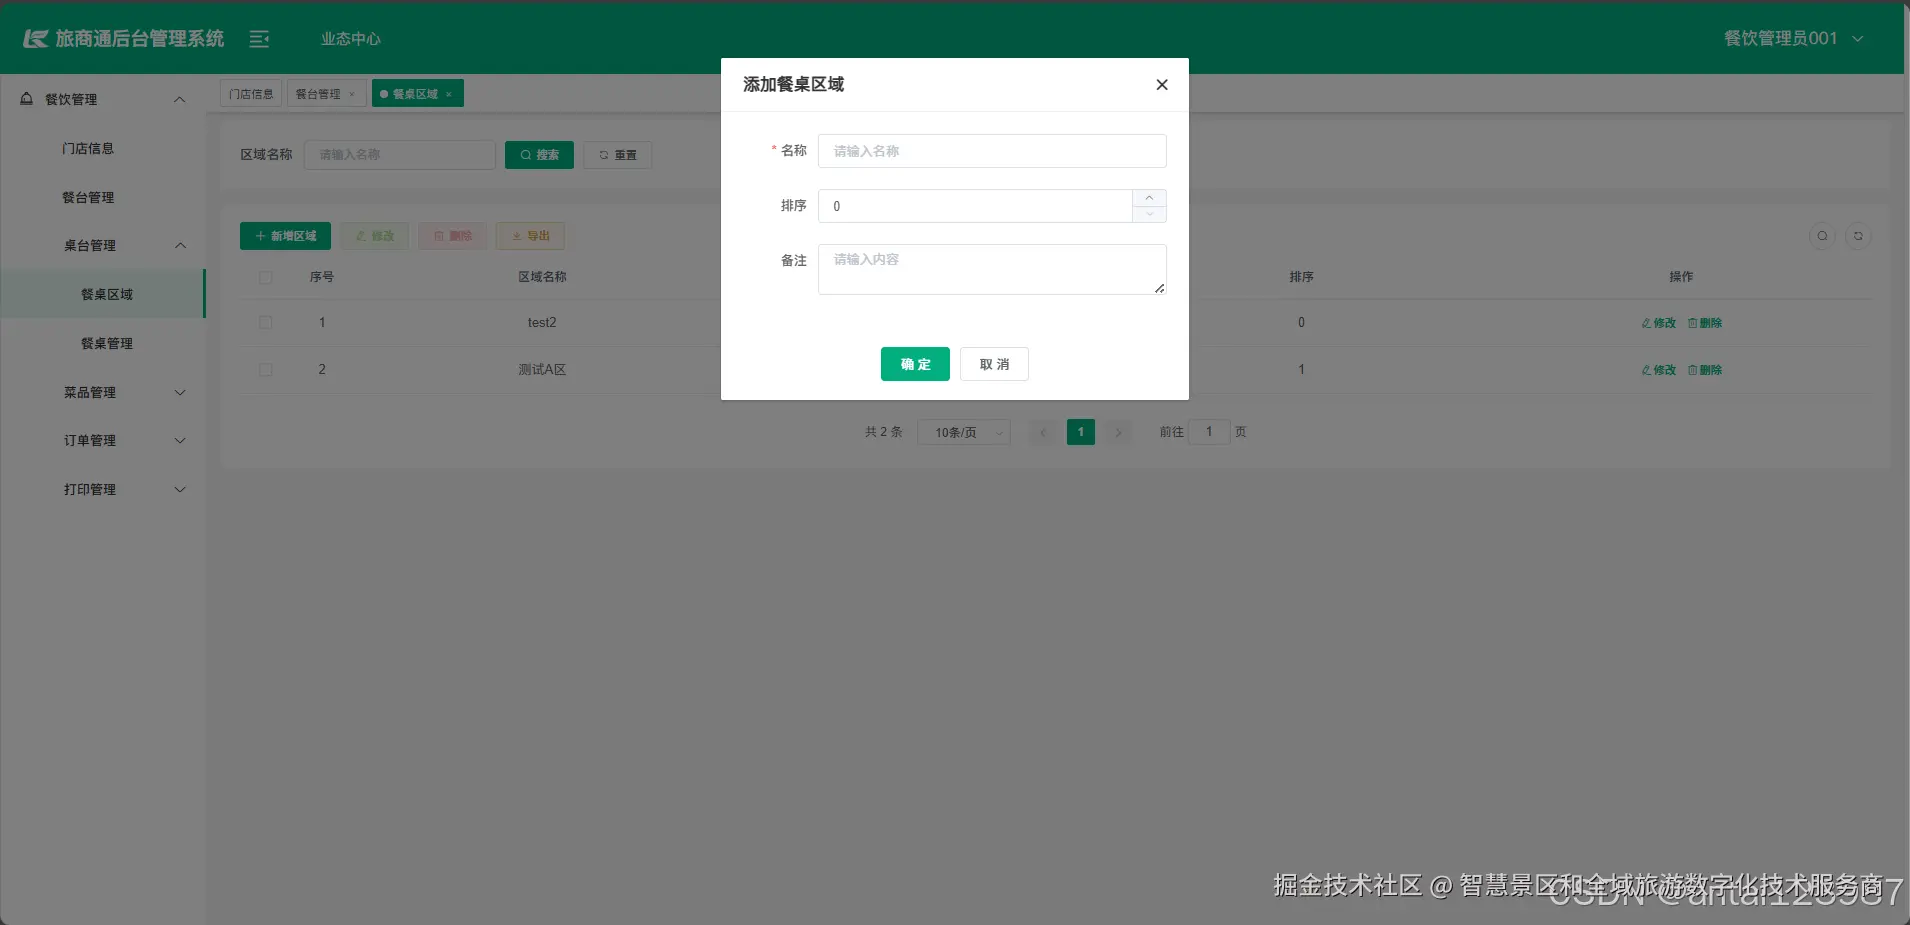Open the 餐饮管理员001 user dropdown
The width and height of the screenshot is (1910, 925).
[x=1793, y=38]
